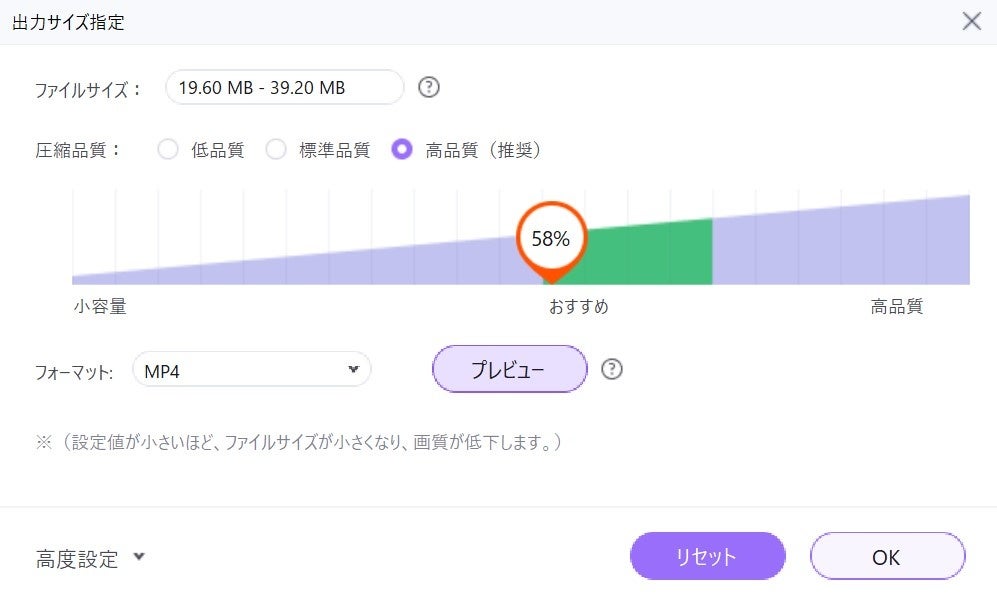
Task: Click the file size input field
Action: click(284, 87)
